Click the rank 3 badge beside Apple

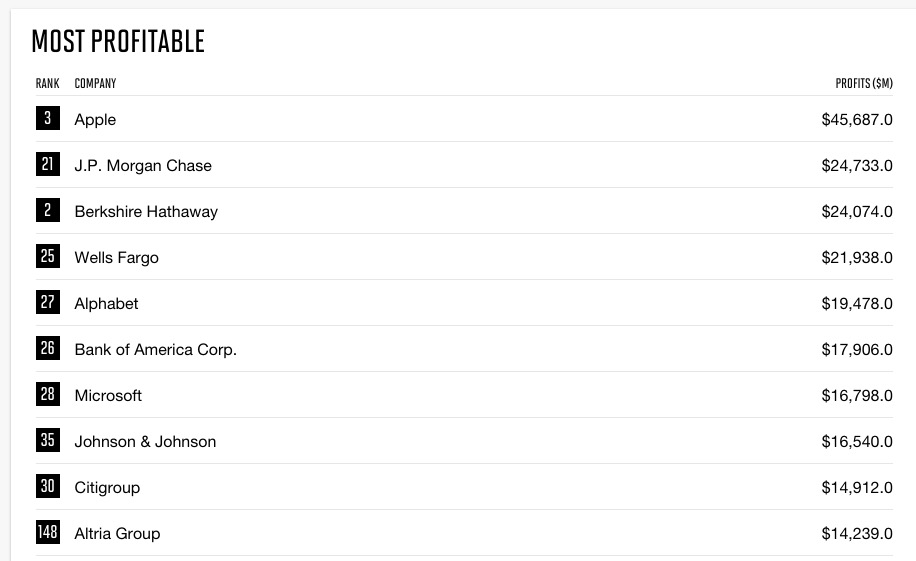(x=47, y=119)
